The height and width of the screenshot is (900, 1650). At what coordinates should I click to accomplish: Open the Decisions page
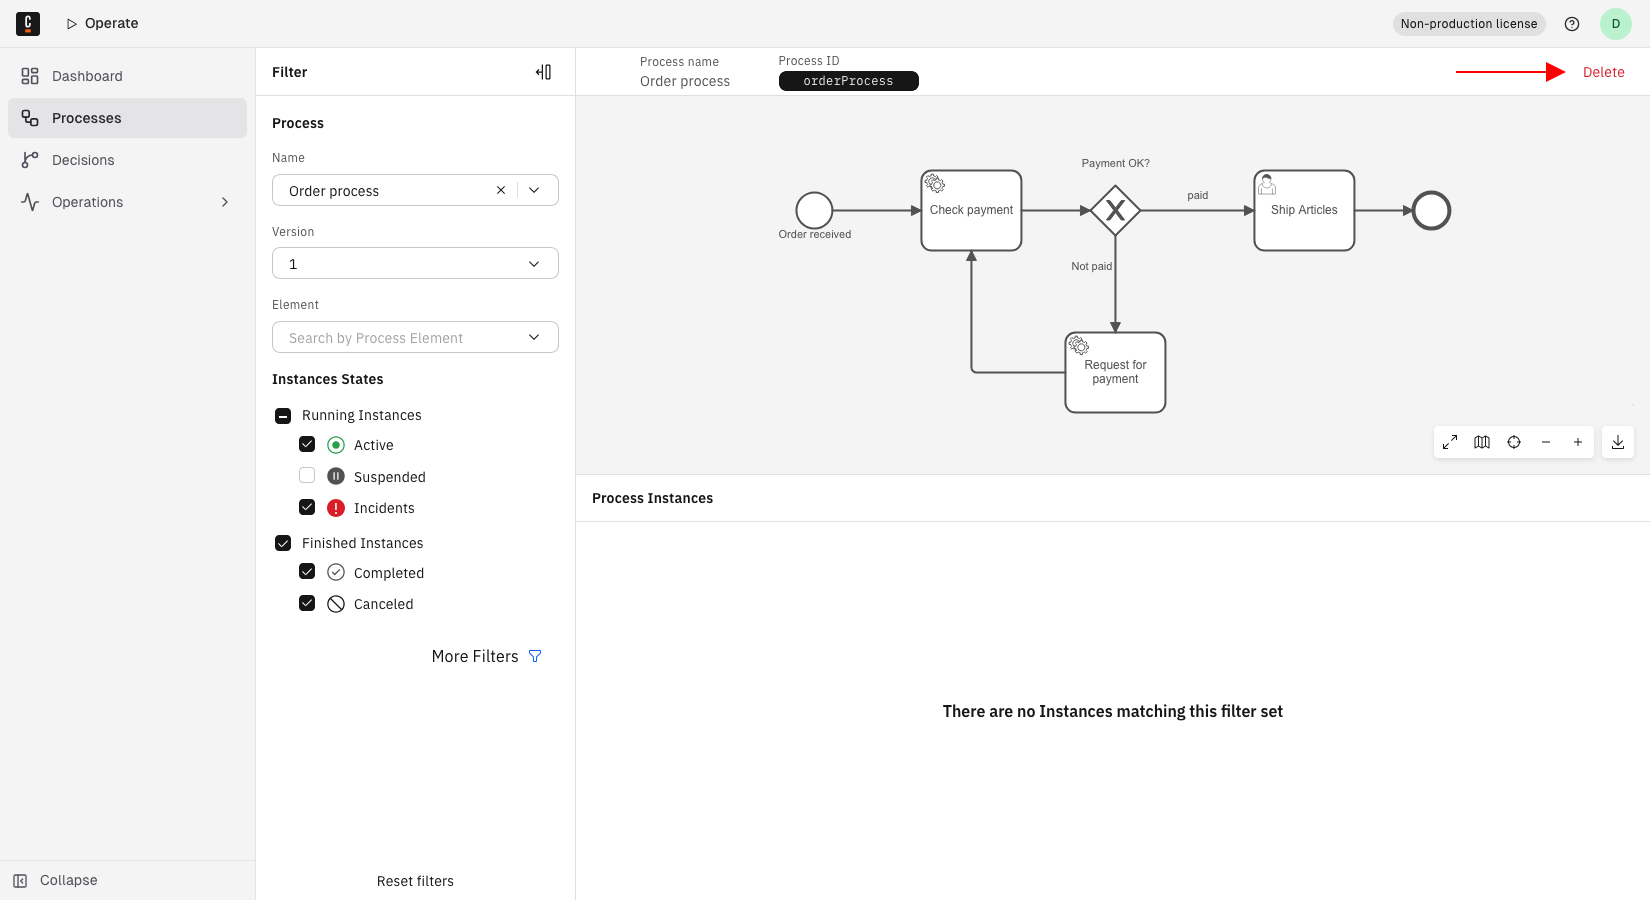tap(127, 160)
